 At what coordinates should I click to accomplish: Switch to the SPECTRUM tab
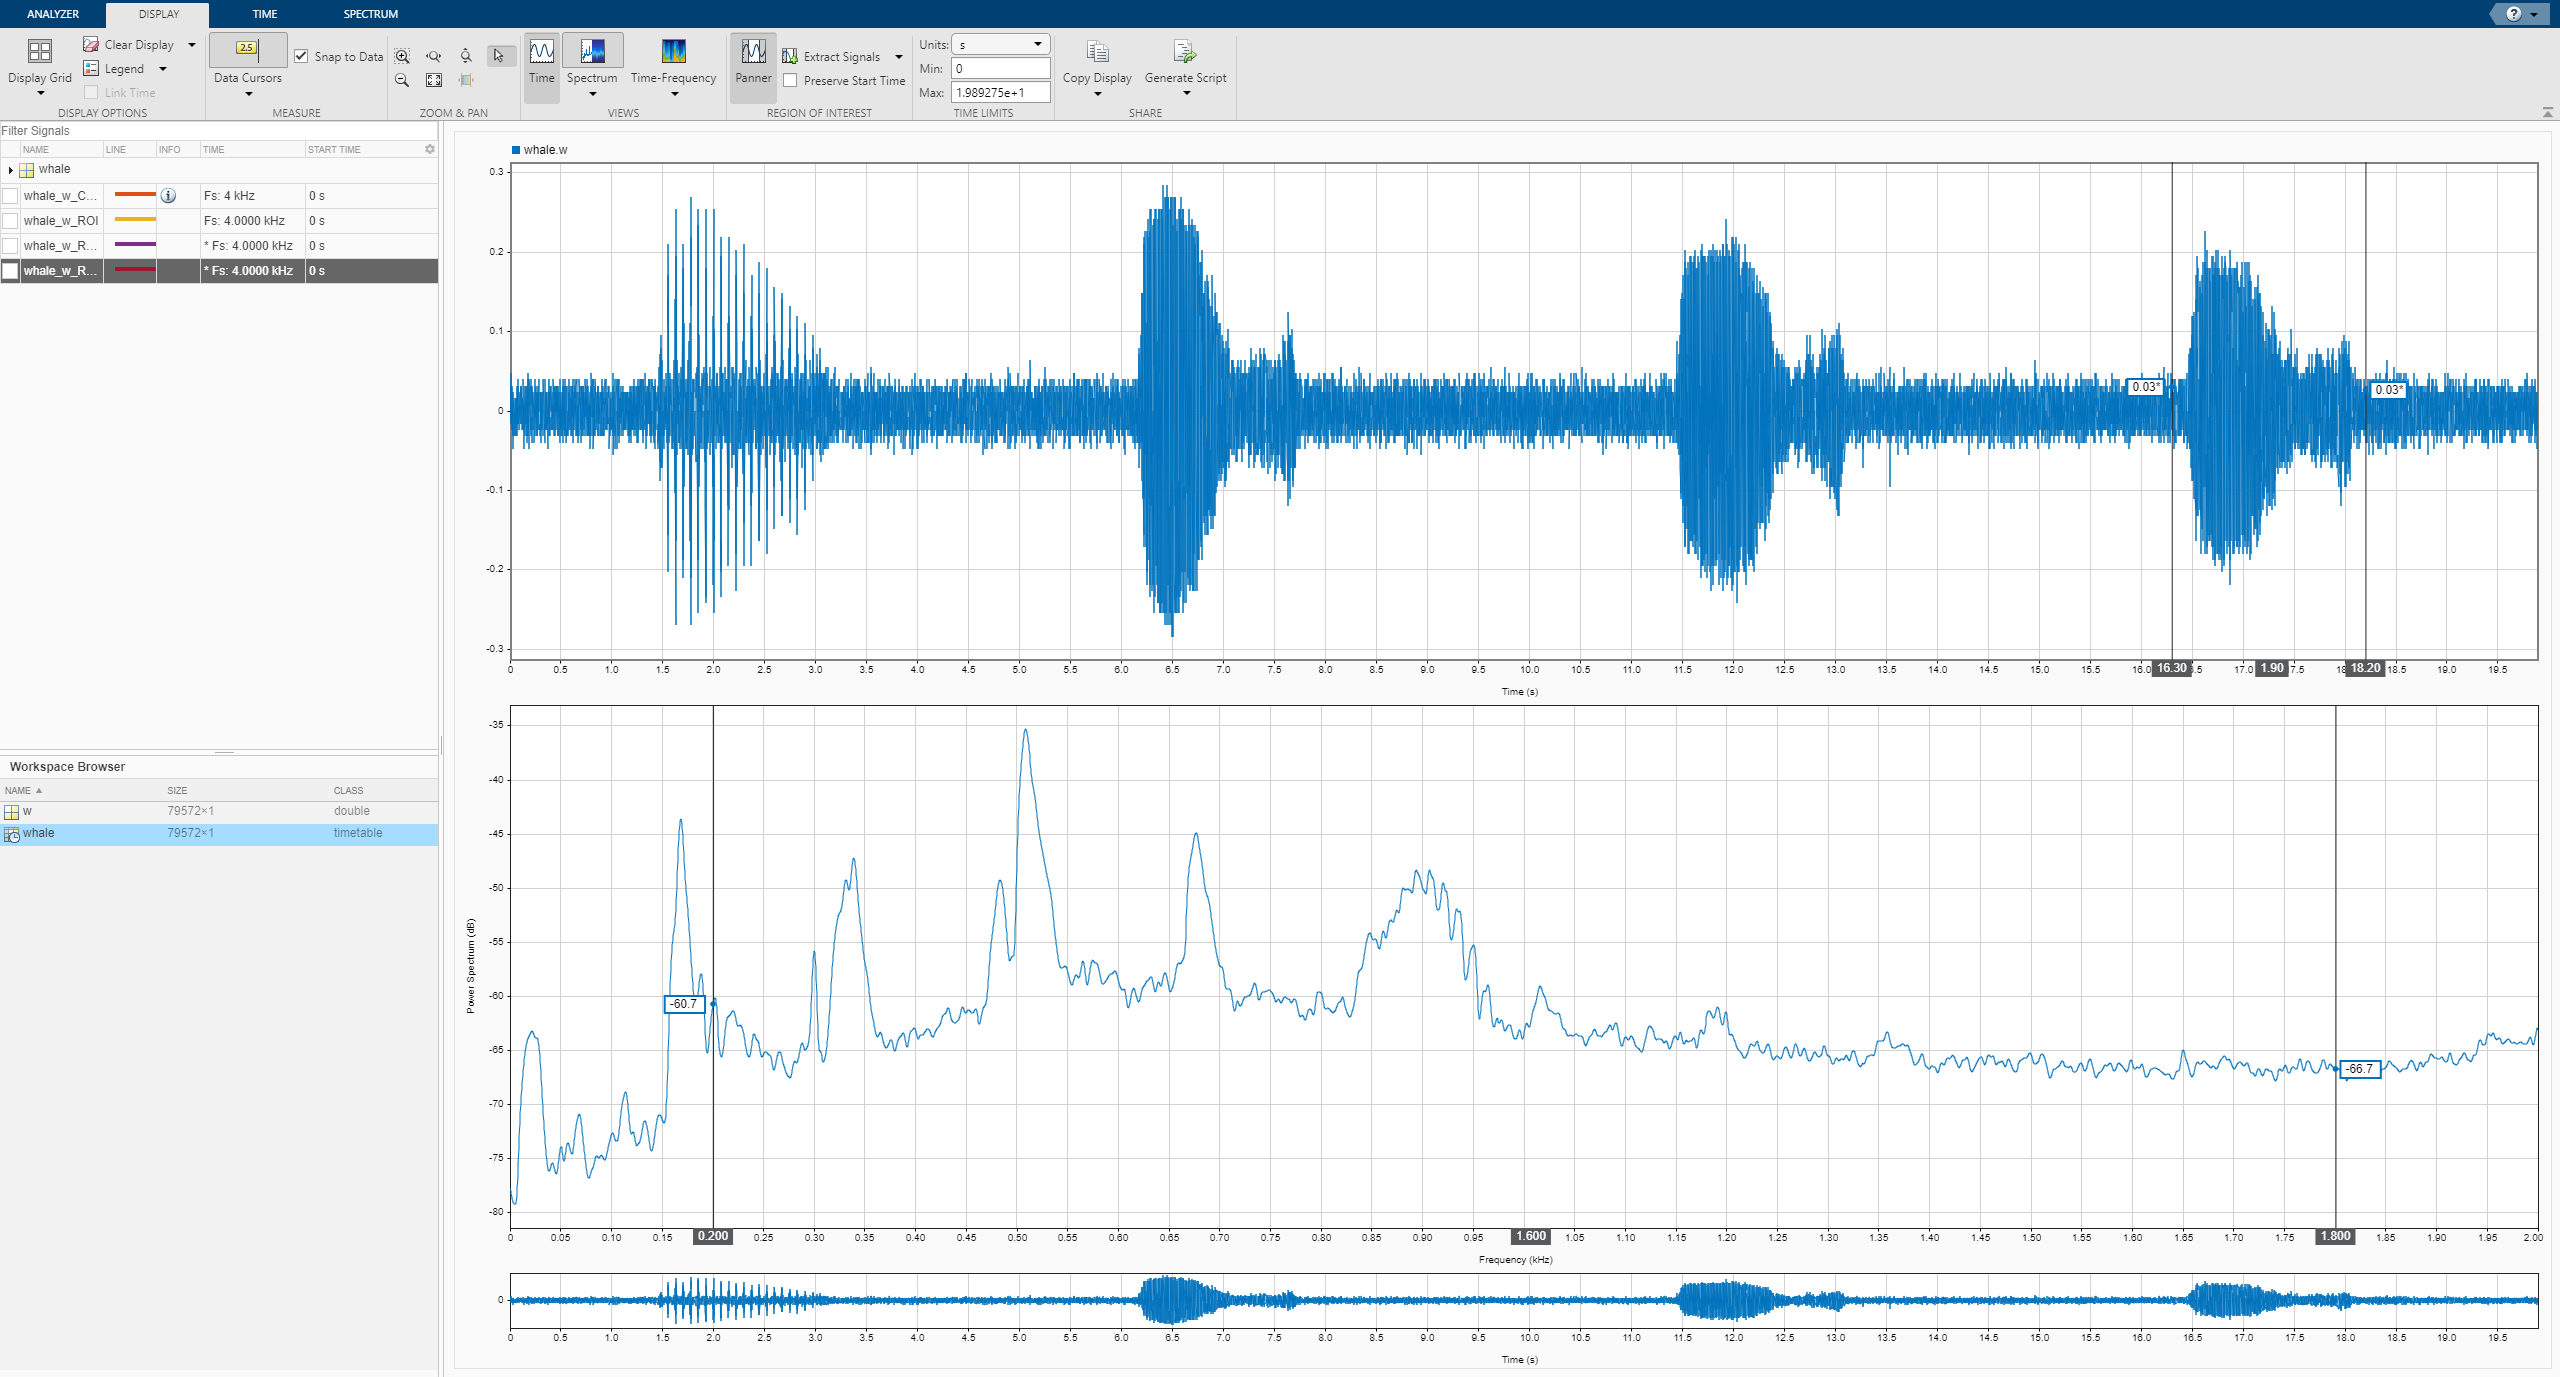pyautogui.click(x=370, y=14)
